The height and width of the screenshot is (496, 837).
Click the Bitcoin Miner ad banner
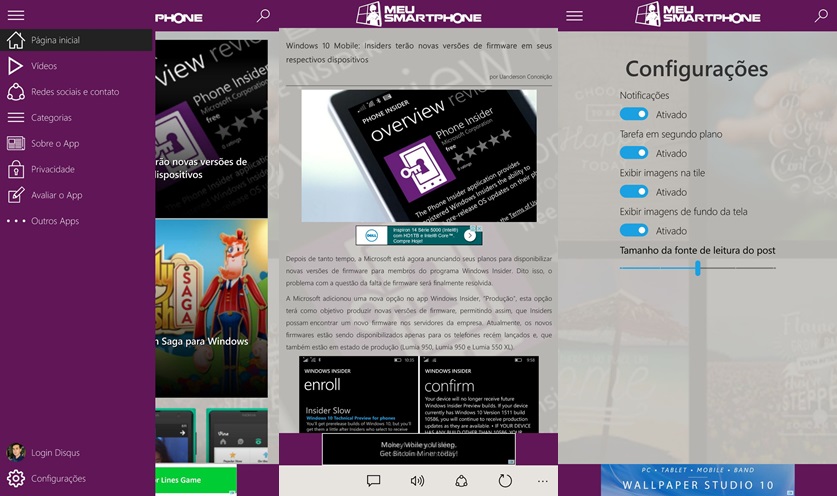click(419, 449)
